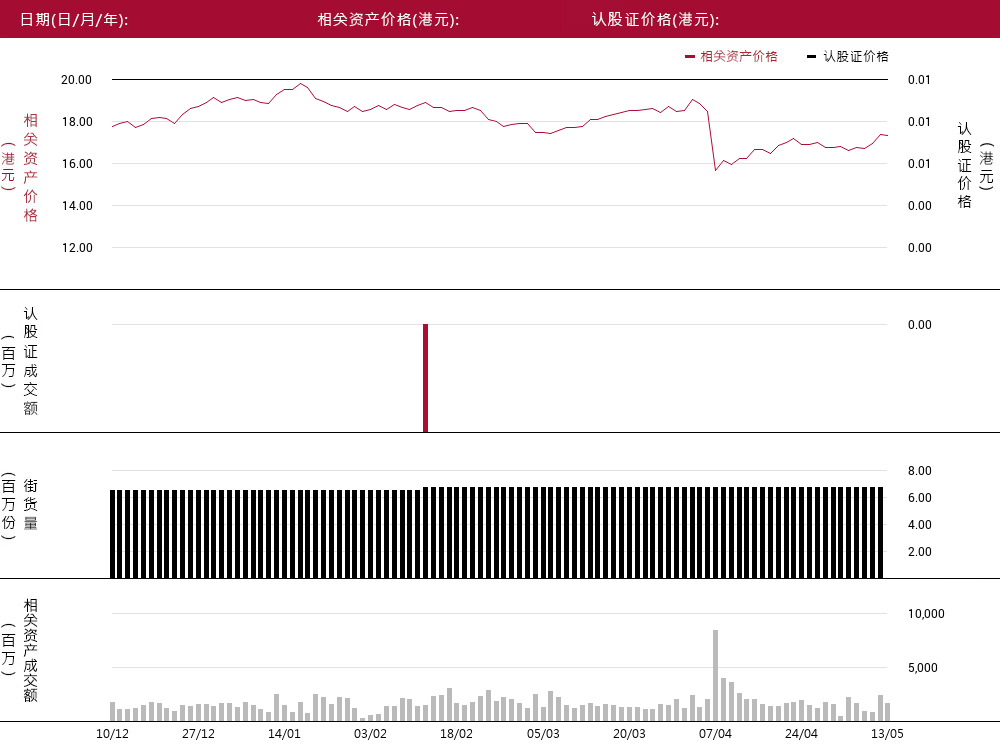Click the 12.00 left axis value
Viewport: 1000px width, 751px height.
tap(77, 248)
